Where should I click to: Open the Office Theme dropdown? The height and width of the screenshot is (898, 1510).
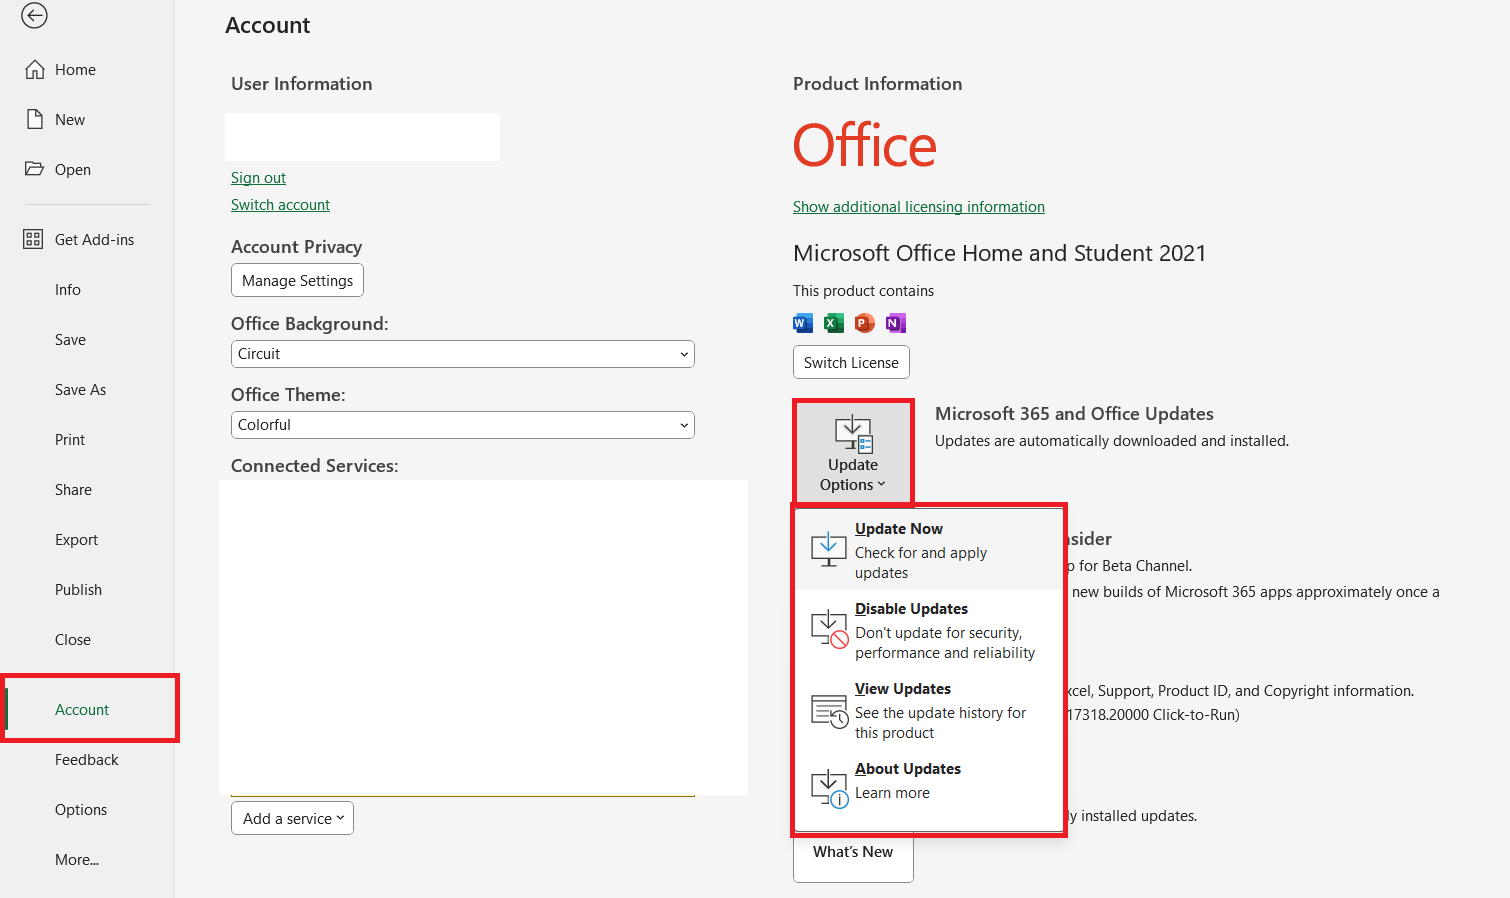click(x=462, y=425)
